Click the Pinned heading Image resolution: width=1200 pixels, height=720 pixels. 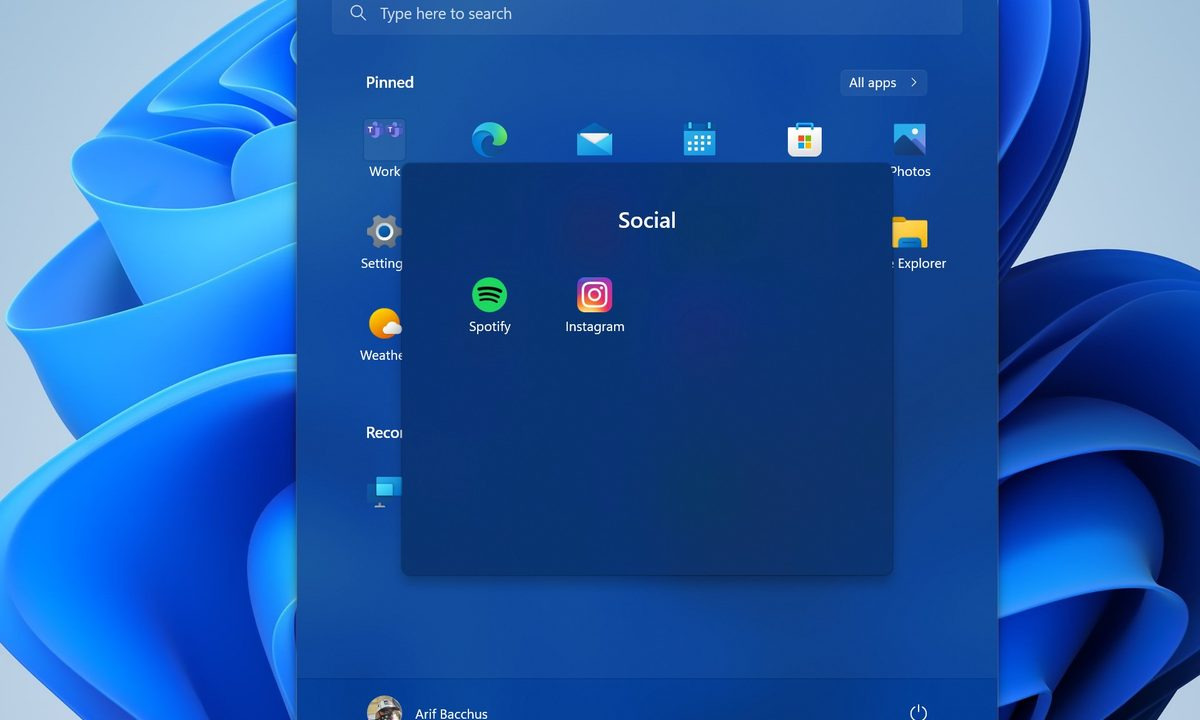[x=390, y=83]
